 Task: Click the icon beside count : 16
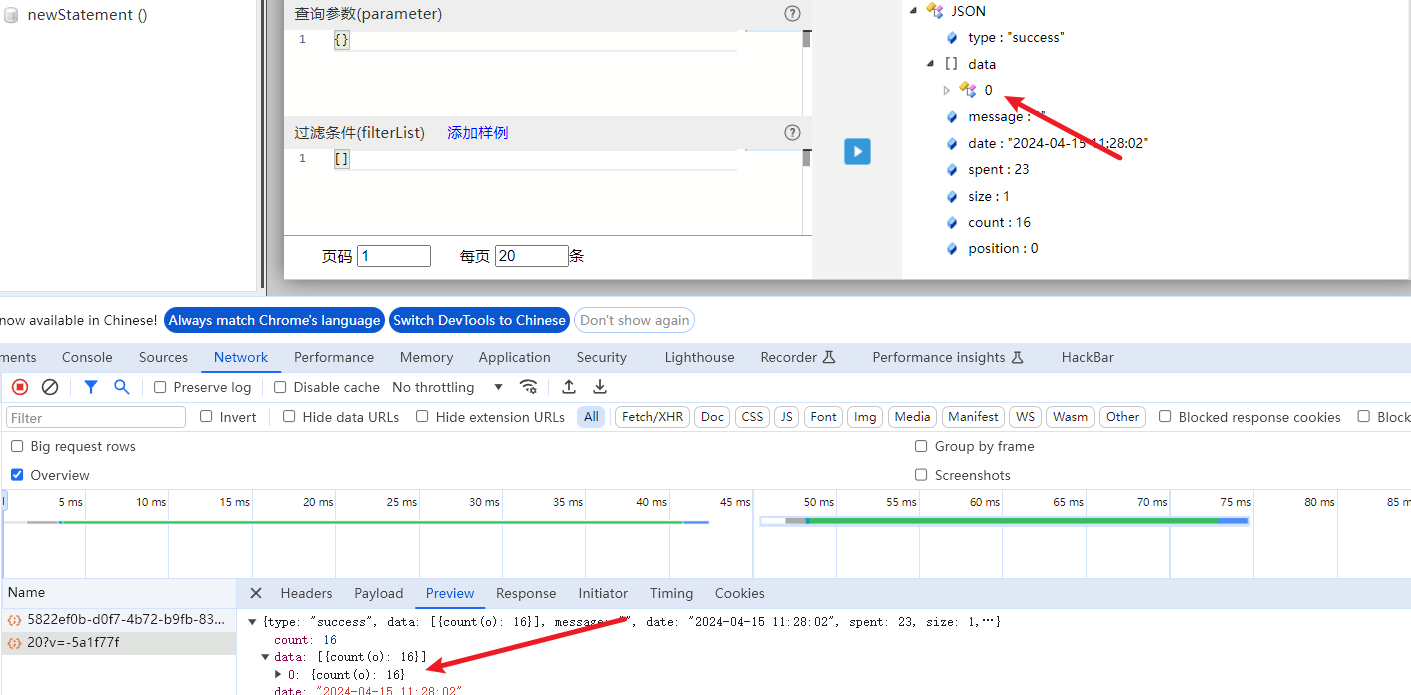pos(953,222)
